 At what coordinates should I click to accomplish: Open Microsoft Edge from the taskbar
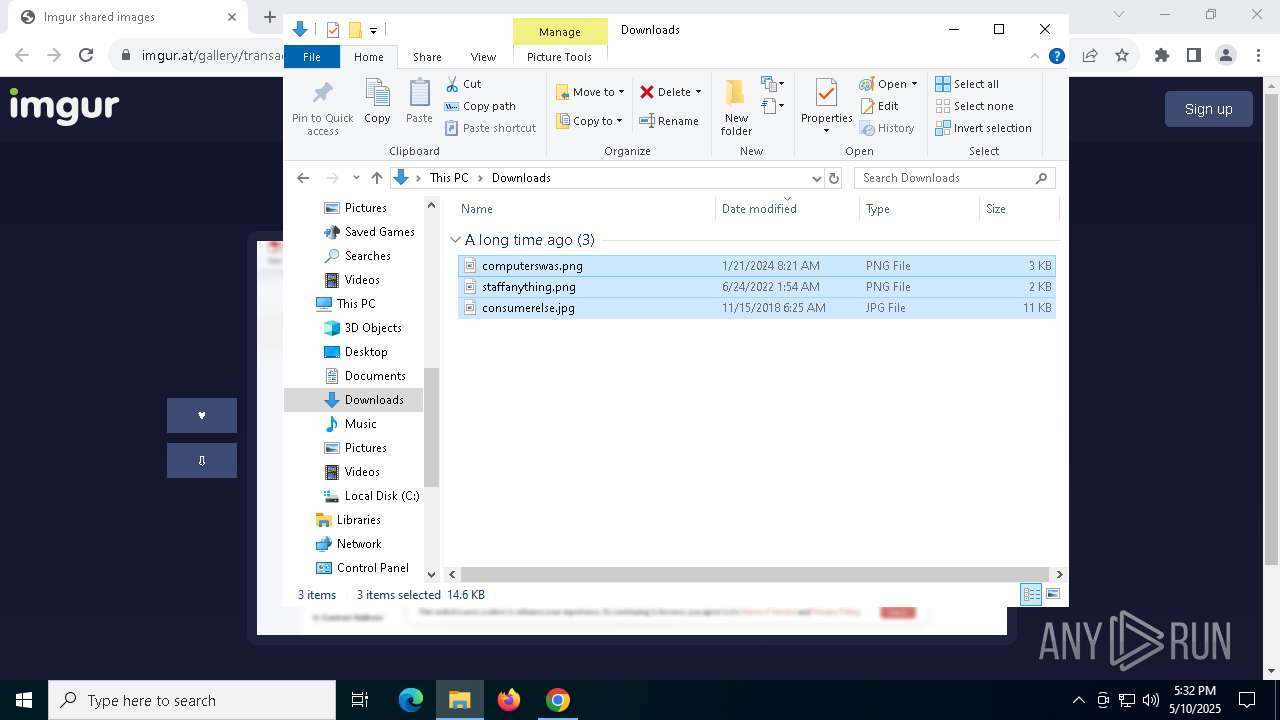[x=411, y=700]
